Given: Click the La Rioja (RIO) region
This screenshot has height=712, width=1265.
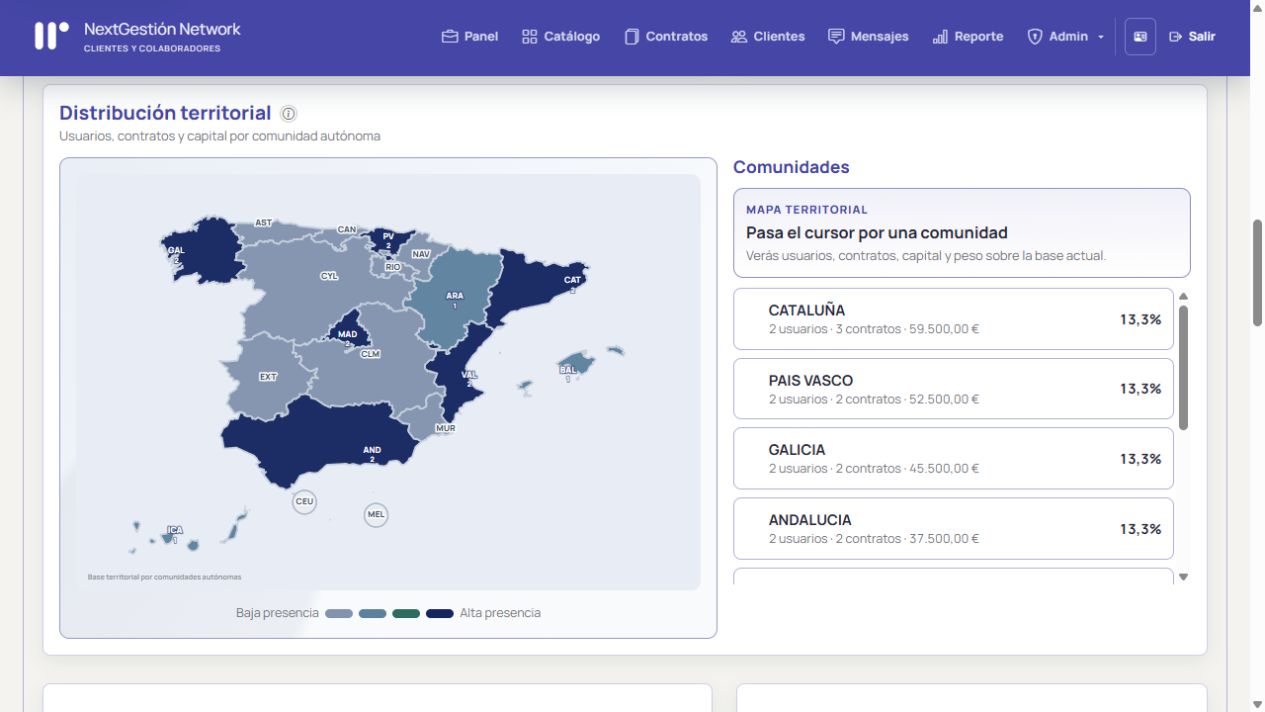Looking at the screenshot, I should 393,267.
